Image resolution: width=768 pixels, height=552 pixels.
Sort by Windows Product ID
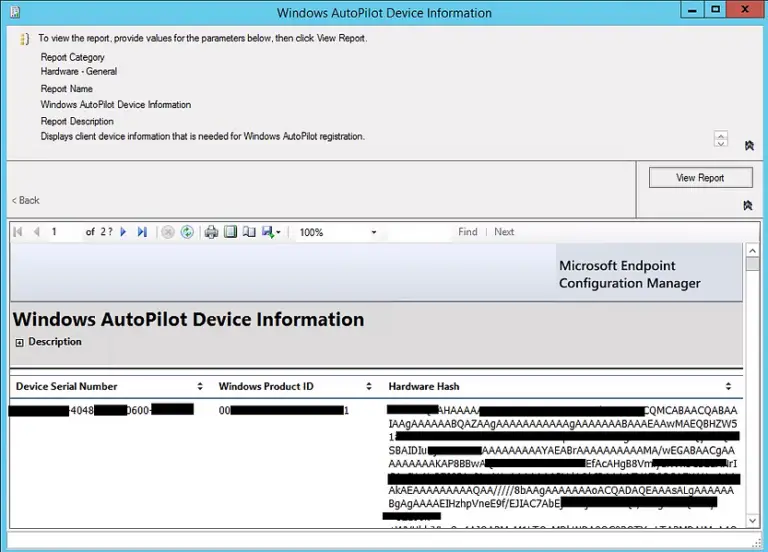369,386
